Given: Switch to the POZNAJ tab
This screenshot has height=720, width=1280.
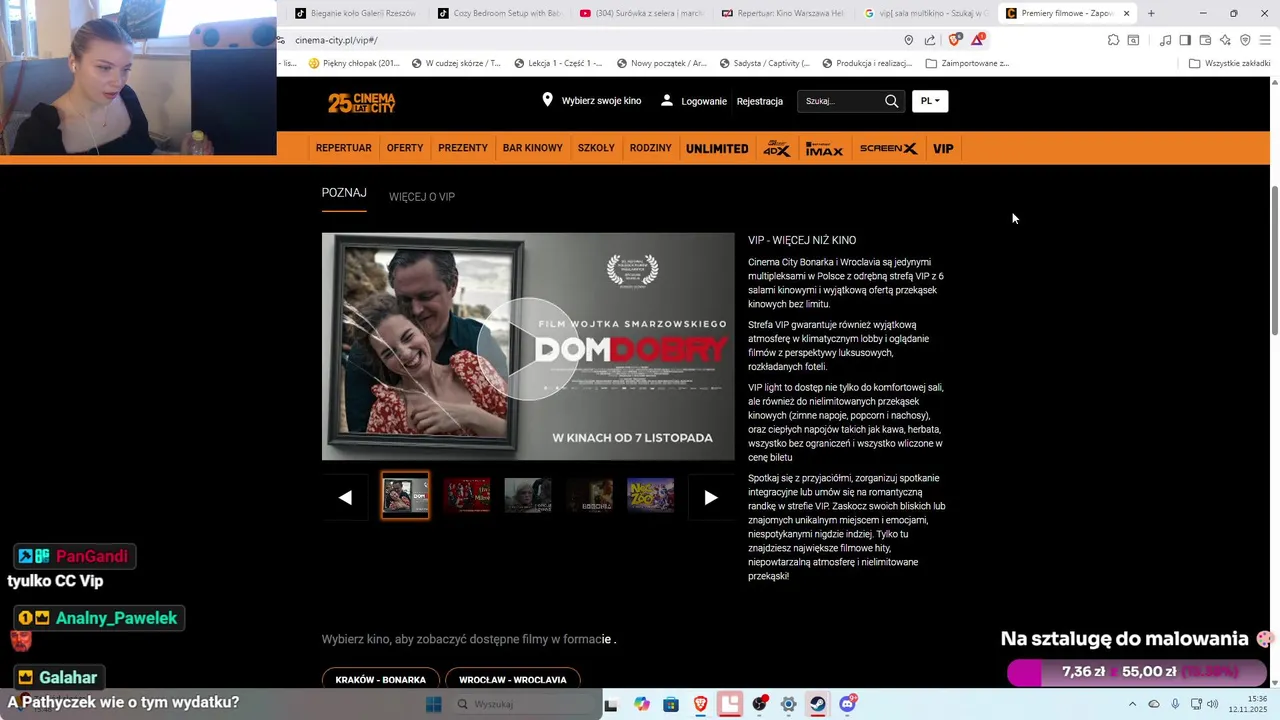Looking at the screenshot, I should (344, 193).
